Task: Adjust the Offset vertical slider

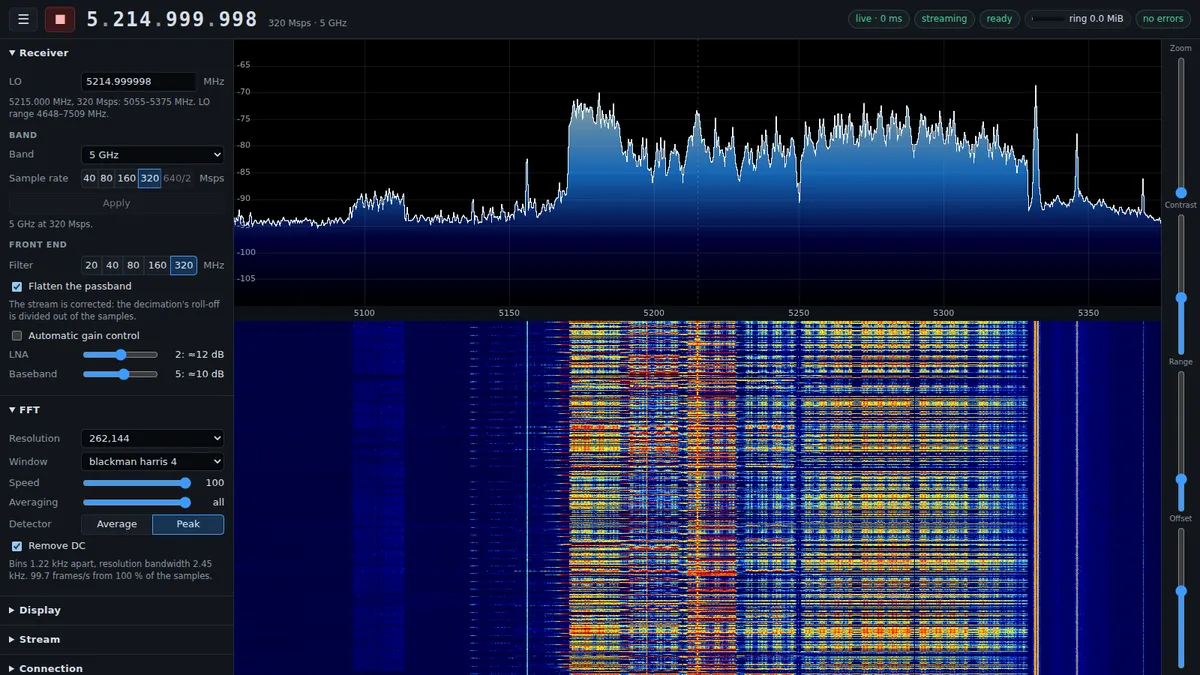Action: coord(1181,597)
